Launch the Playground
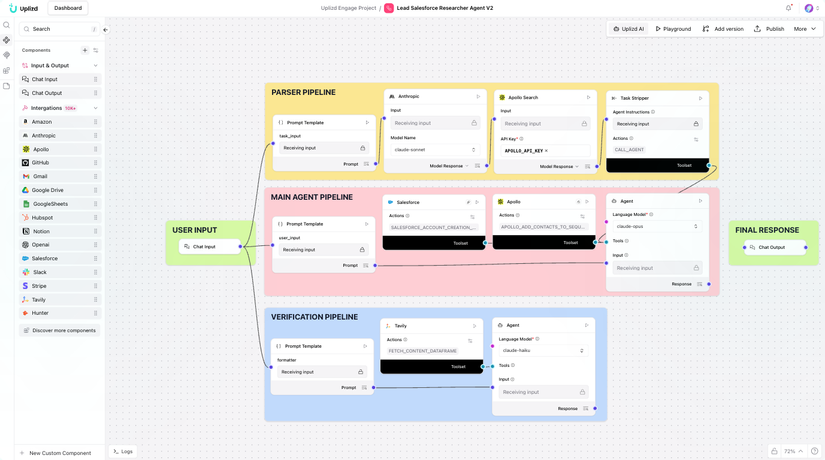 pyautogui.click(x=673, y=29)
